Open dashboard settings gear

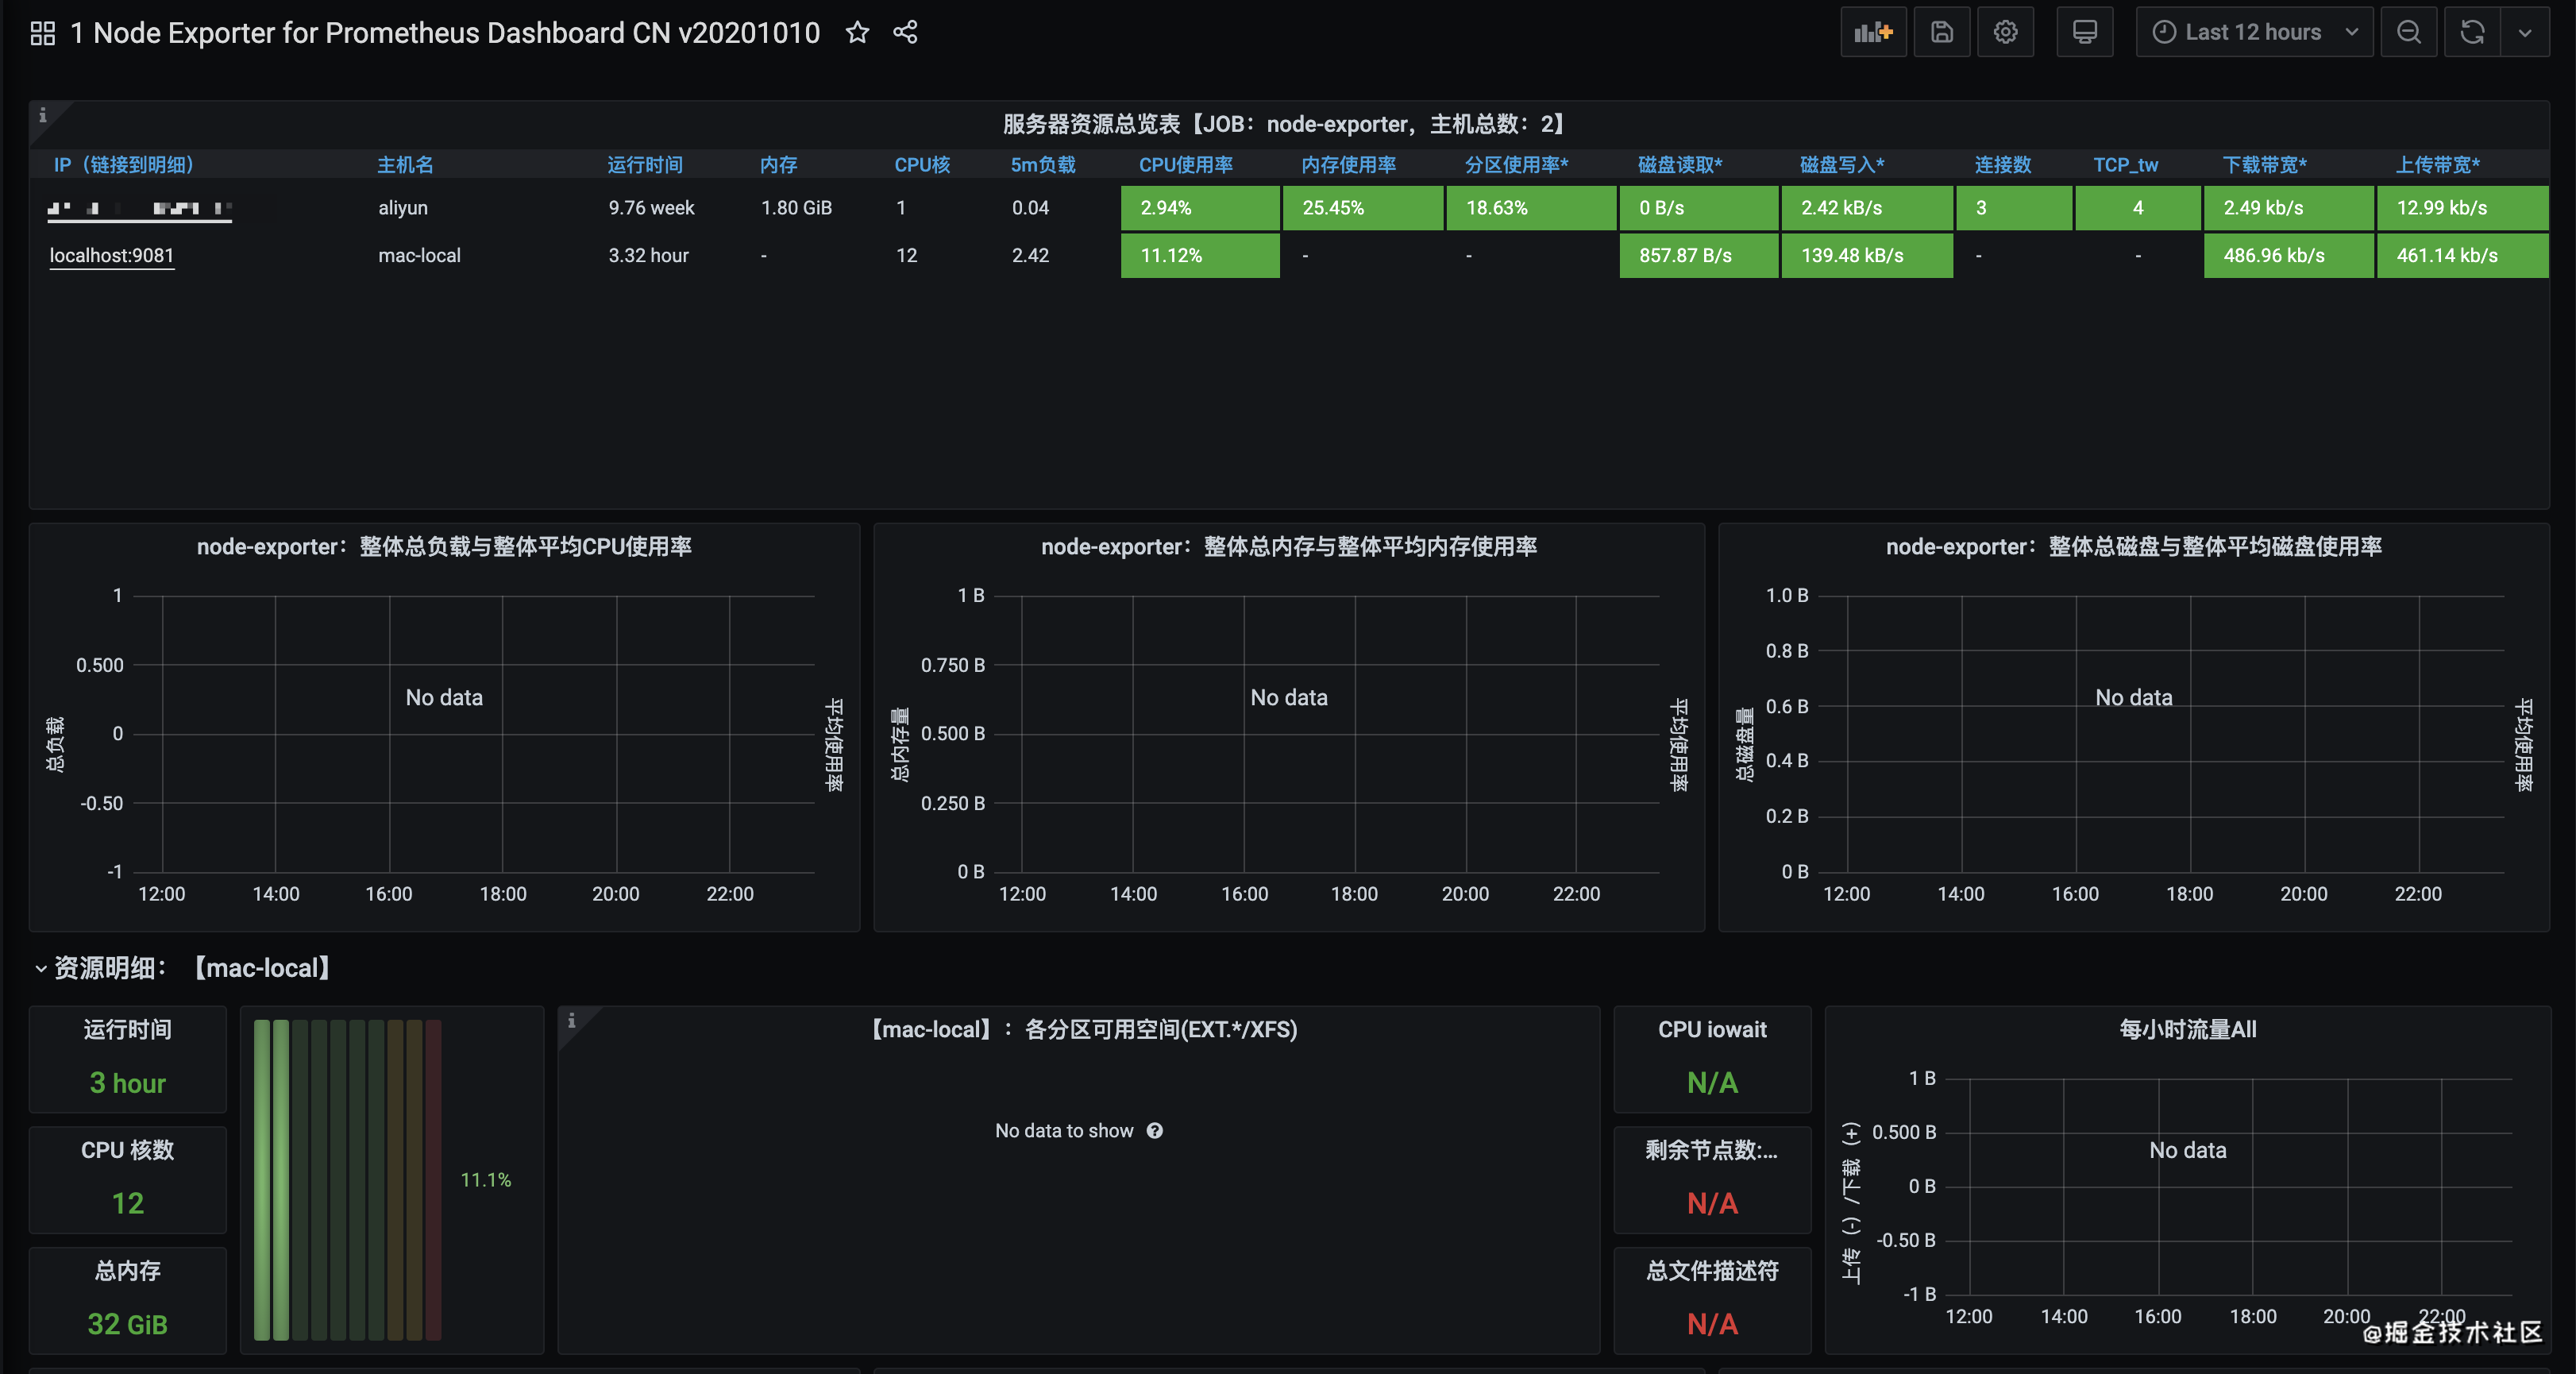pos(2005,32)
